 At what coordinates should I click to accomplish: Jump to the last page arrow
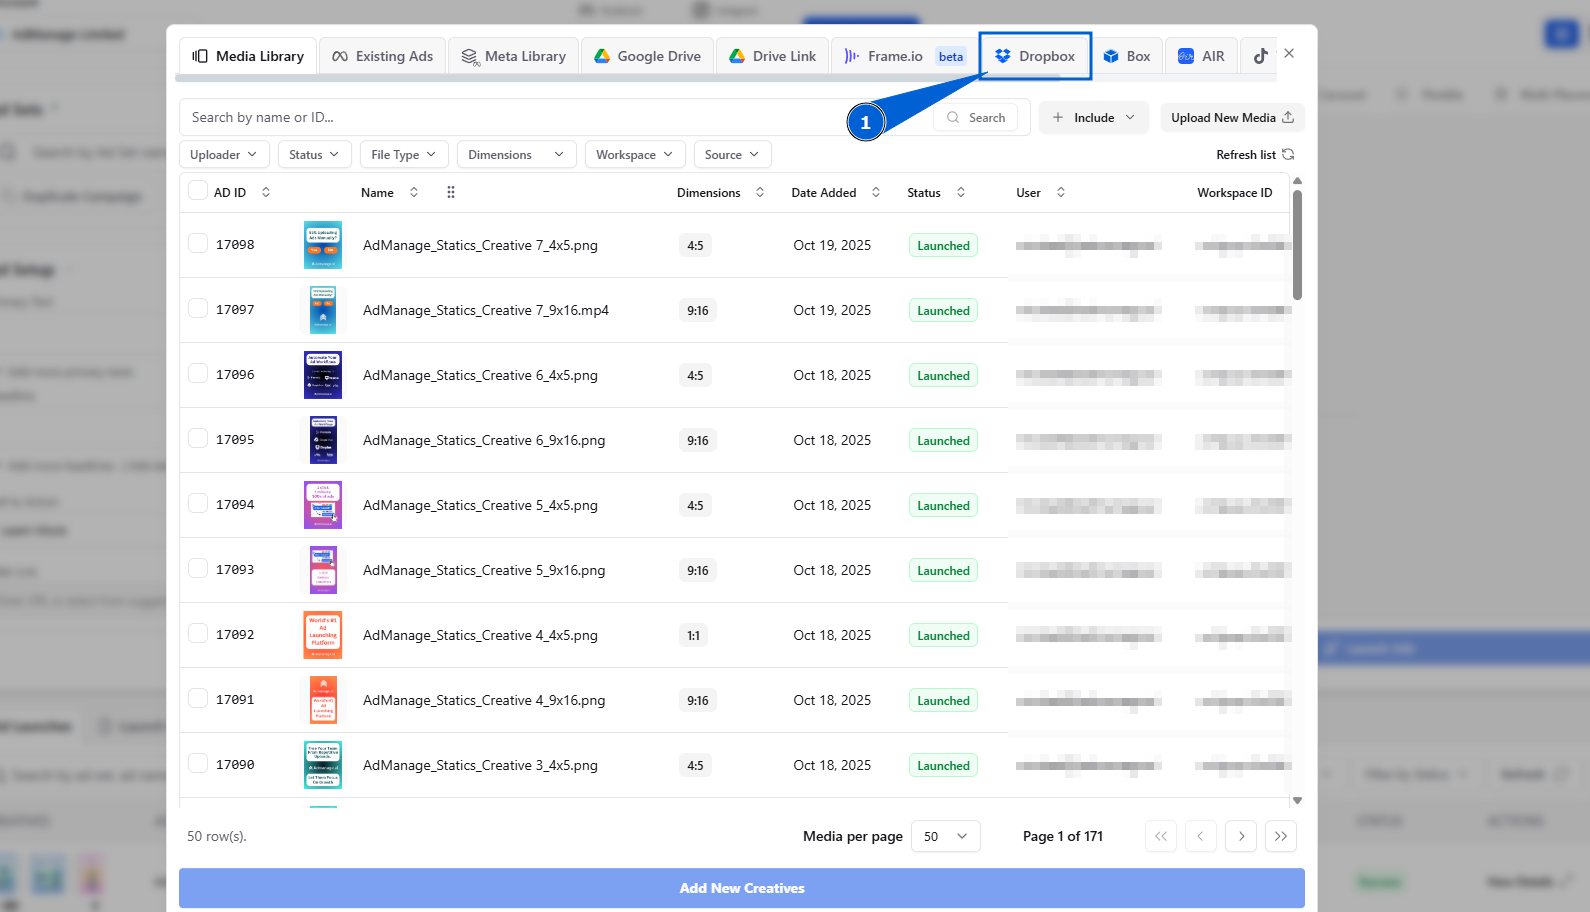click(x=1281, y=836)
